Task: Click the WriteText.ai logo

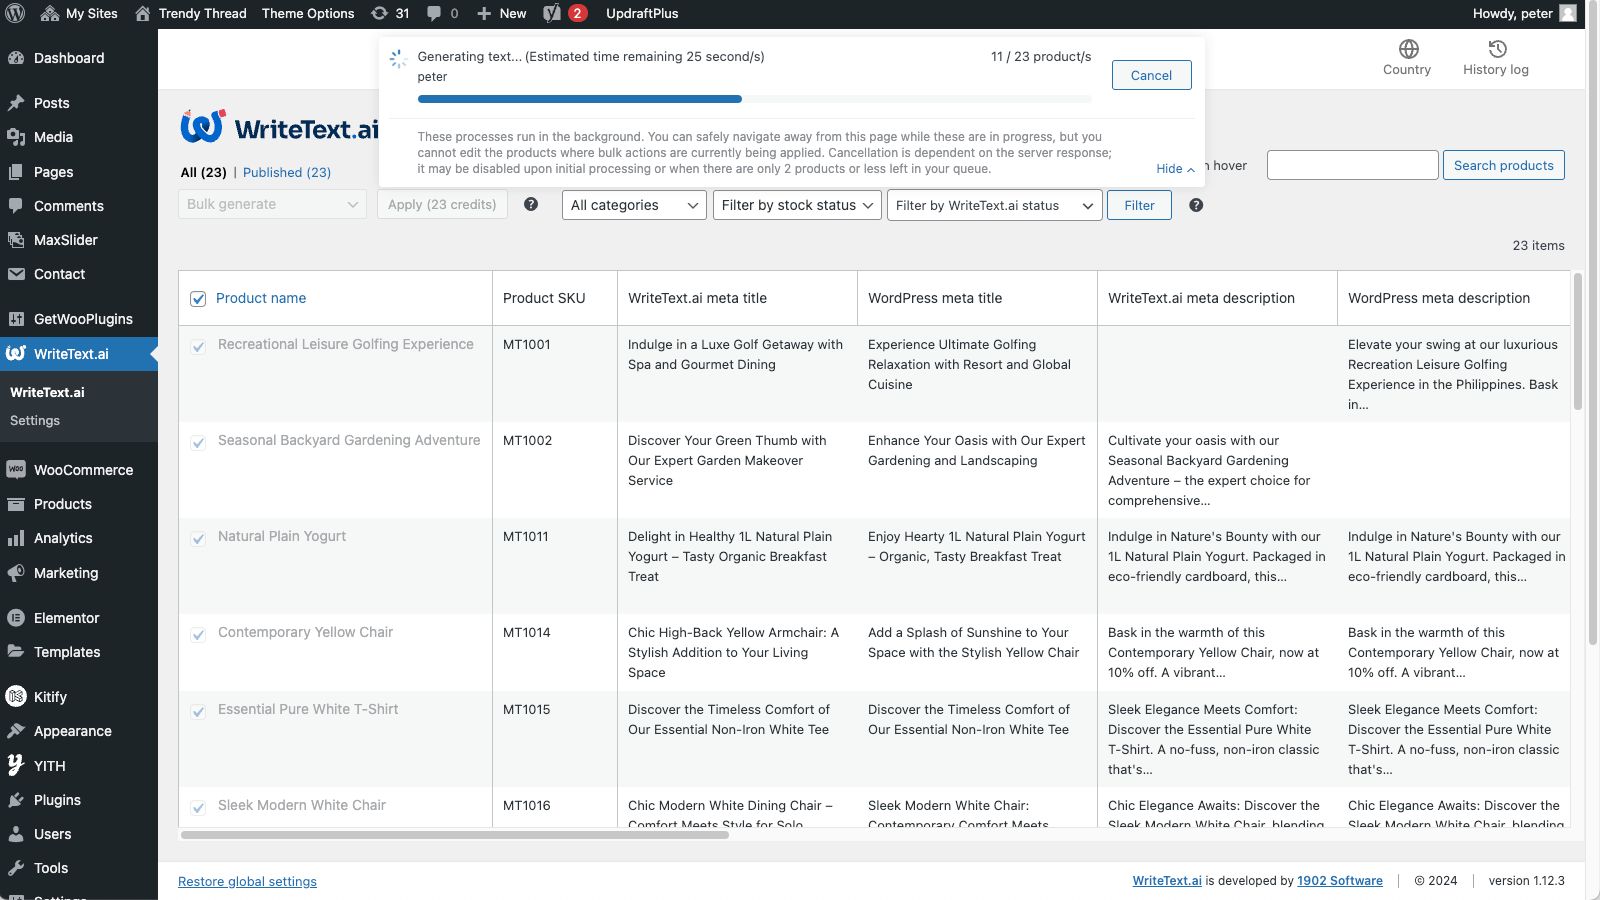Action: [279, 128]
